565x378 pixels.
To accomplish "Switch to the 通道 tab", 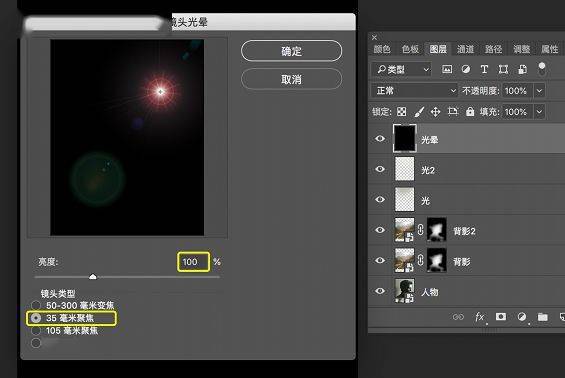I will (465, 49).
